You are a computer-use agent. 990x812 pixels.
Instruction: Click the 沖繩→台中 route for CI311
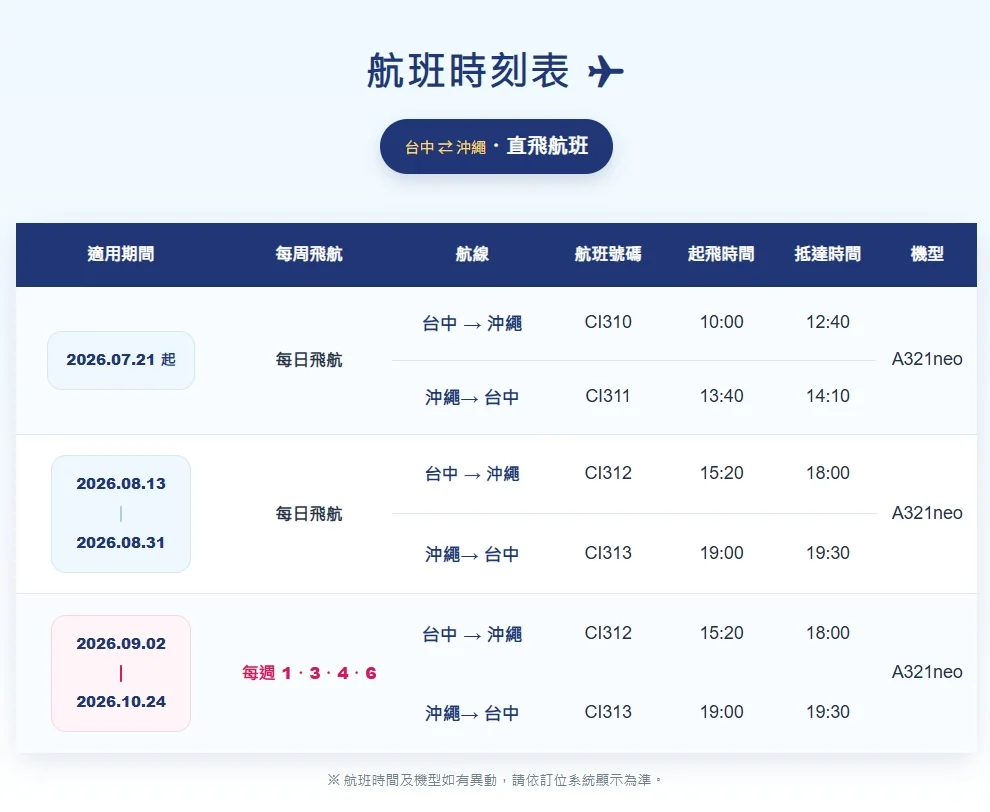point(472,397)
